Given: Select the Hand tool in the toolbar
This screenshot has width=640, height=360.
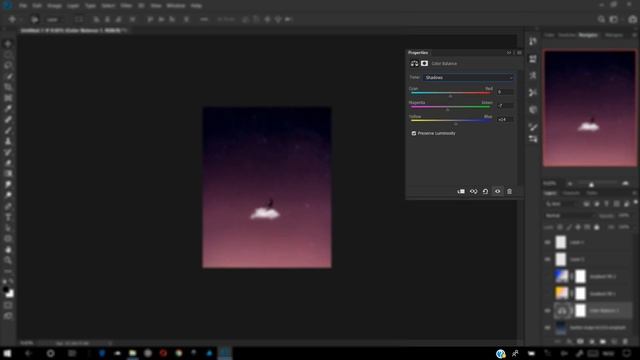Looking at the screenshot, I should pyautogui.click(x=8, y=249).
